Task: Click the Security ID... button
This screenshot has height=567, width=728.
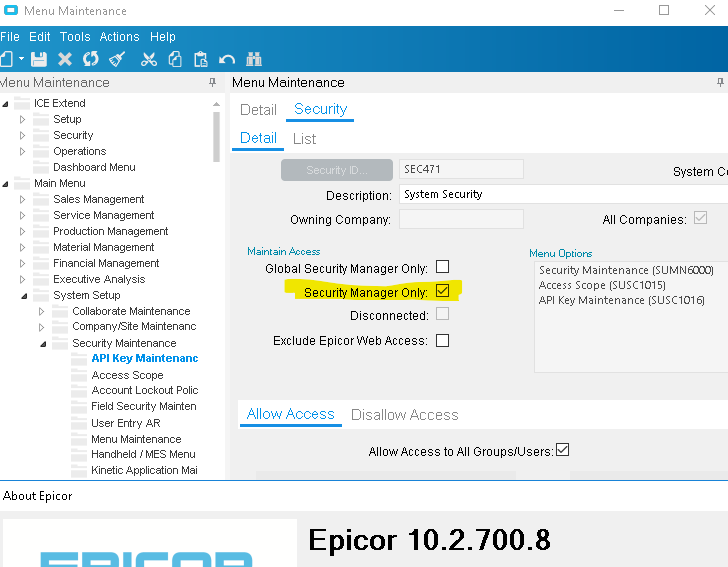Action: click(x=337, y=170)
